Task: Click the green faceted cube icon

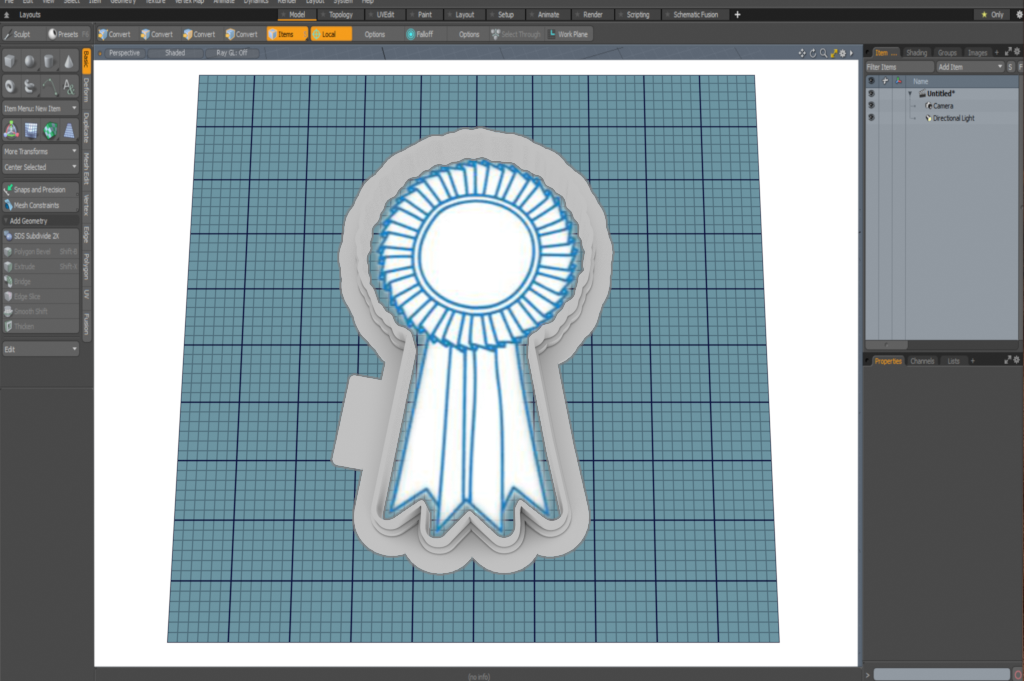Action: tap(50, 131)
